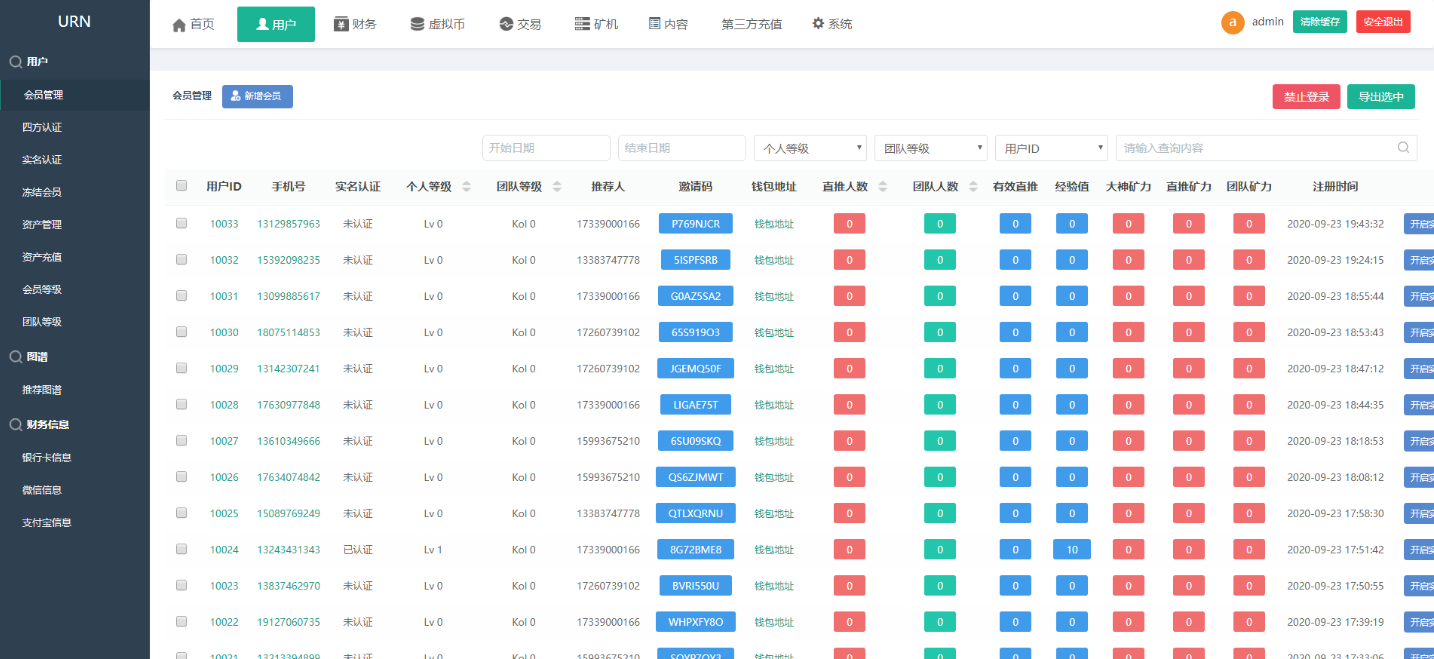
Task: Select the checkbox for user 10024
Action: pos(181,549)
